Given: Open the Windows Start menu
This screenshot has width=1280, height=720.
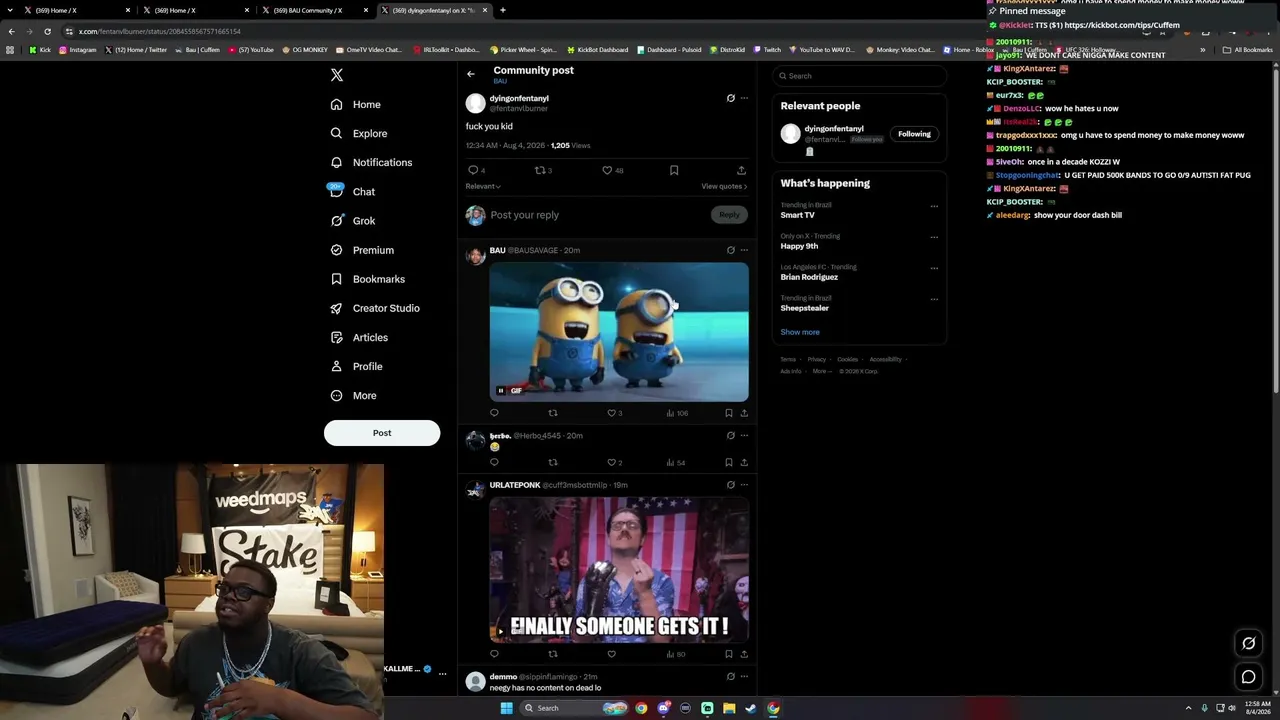Looking at the screenshot, I should (507, 708).
